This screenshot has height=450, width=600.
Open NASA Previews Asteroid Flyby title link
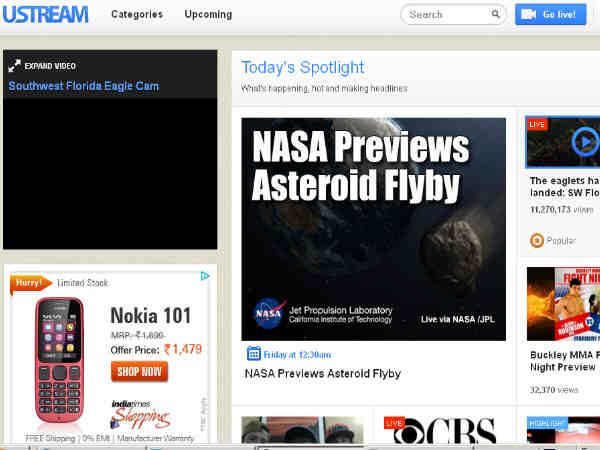323,373
